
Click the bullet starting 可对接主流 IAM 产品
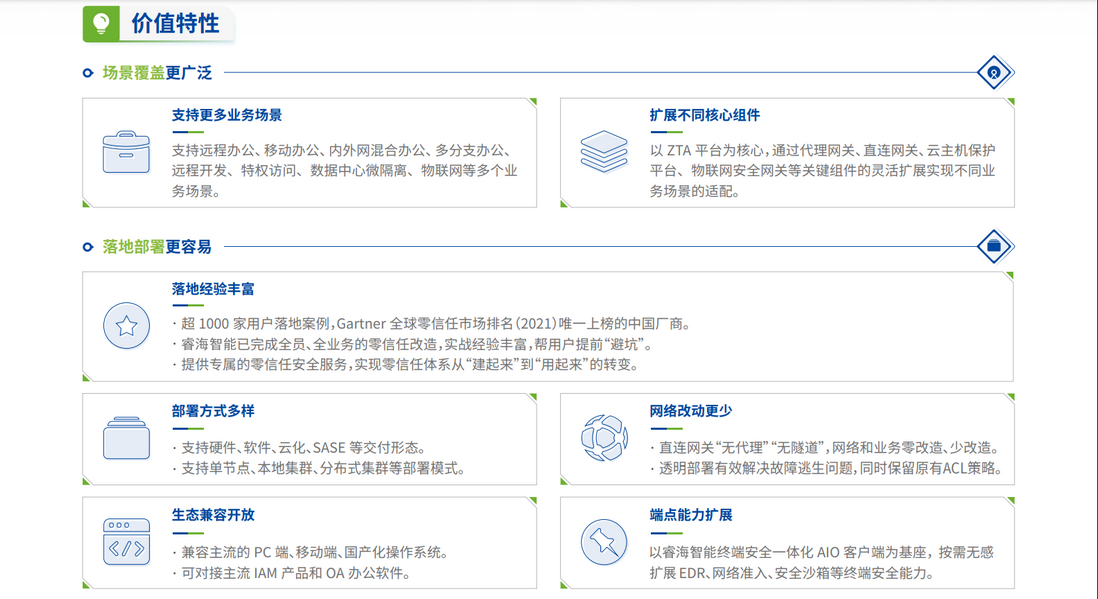(x=291, y=573)
